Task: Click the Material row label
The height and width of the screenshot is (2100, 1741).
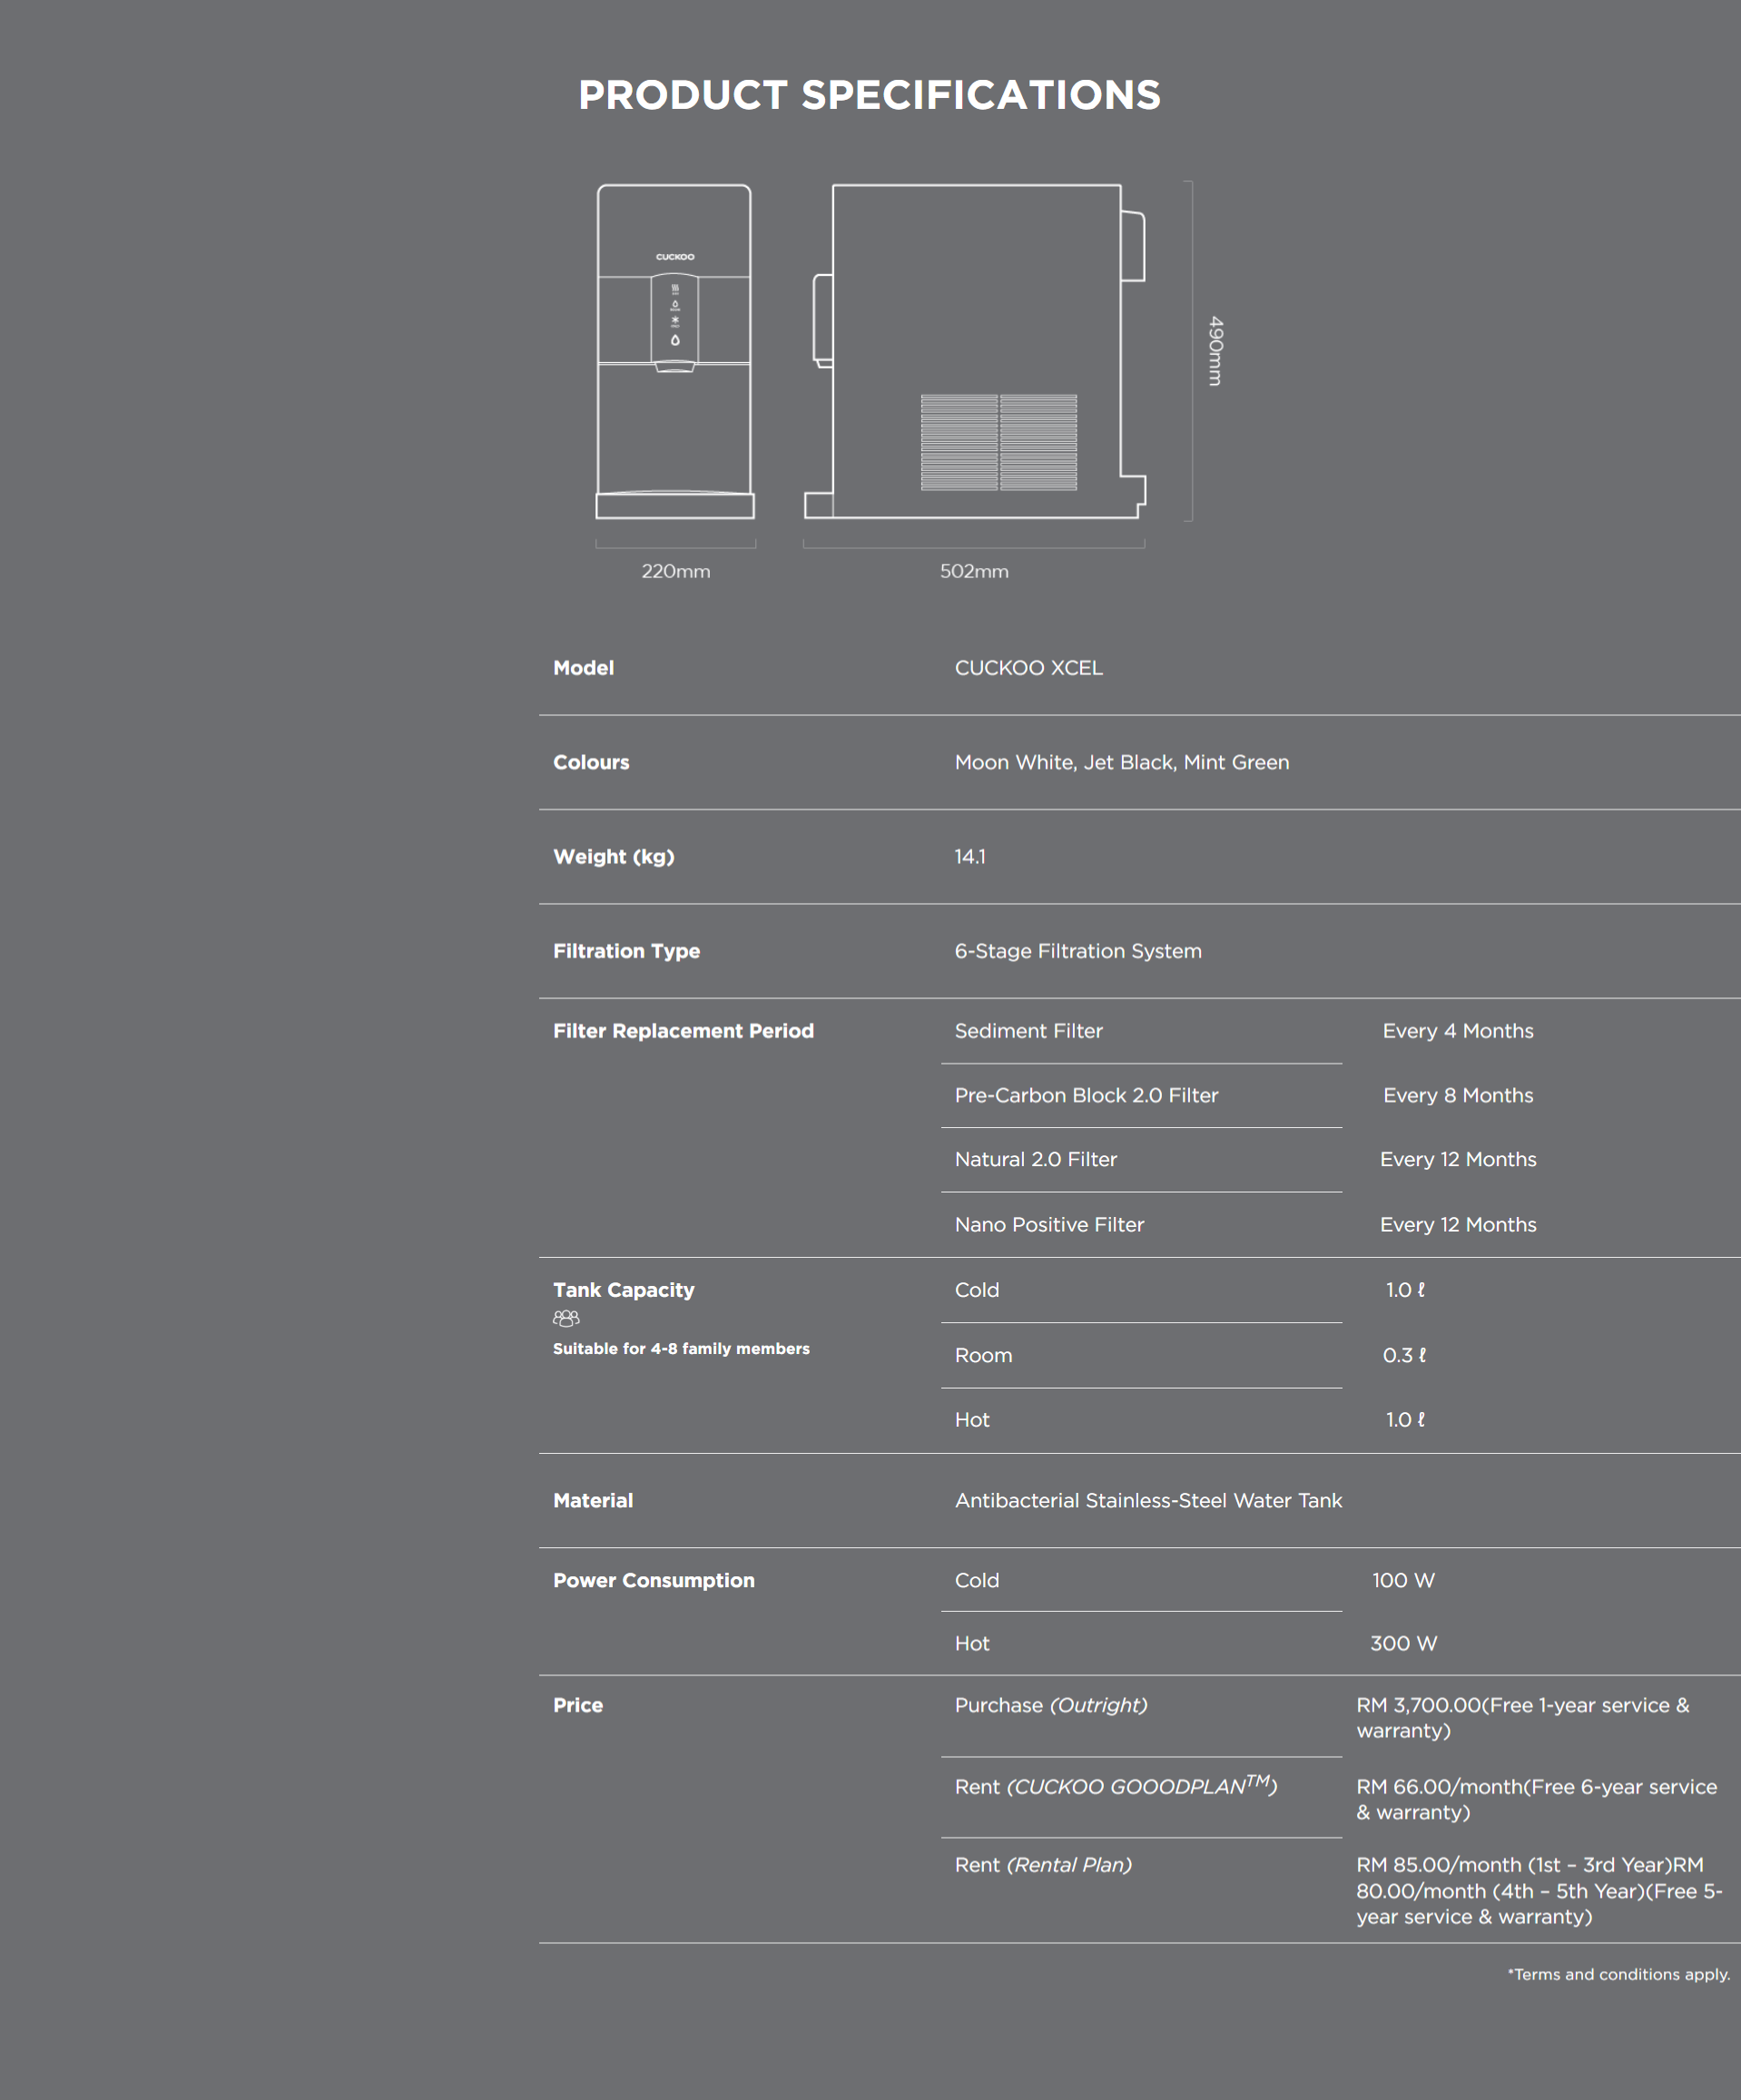Action: click(592, 1500)
